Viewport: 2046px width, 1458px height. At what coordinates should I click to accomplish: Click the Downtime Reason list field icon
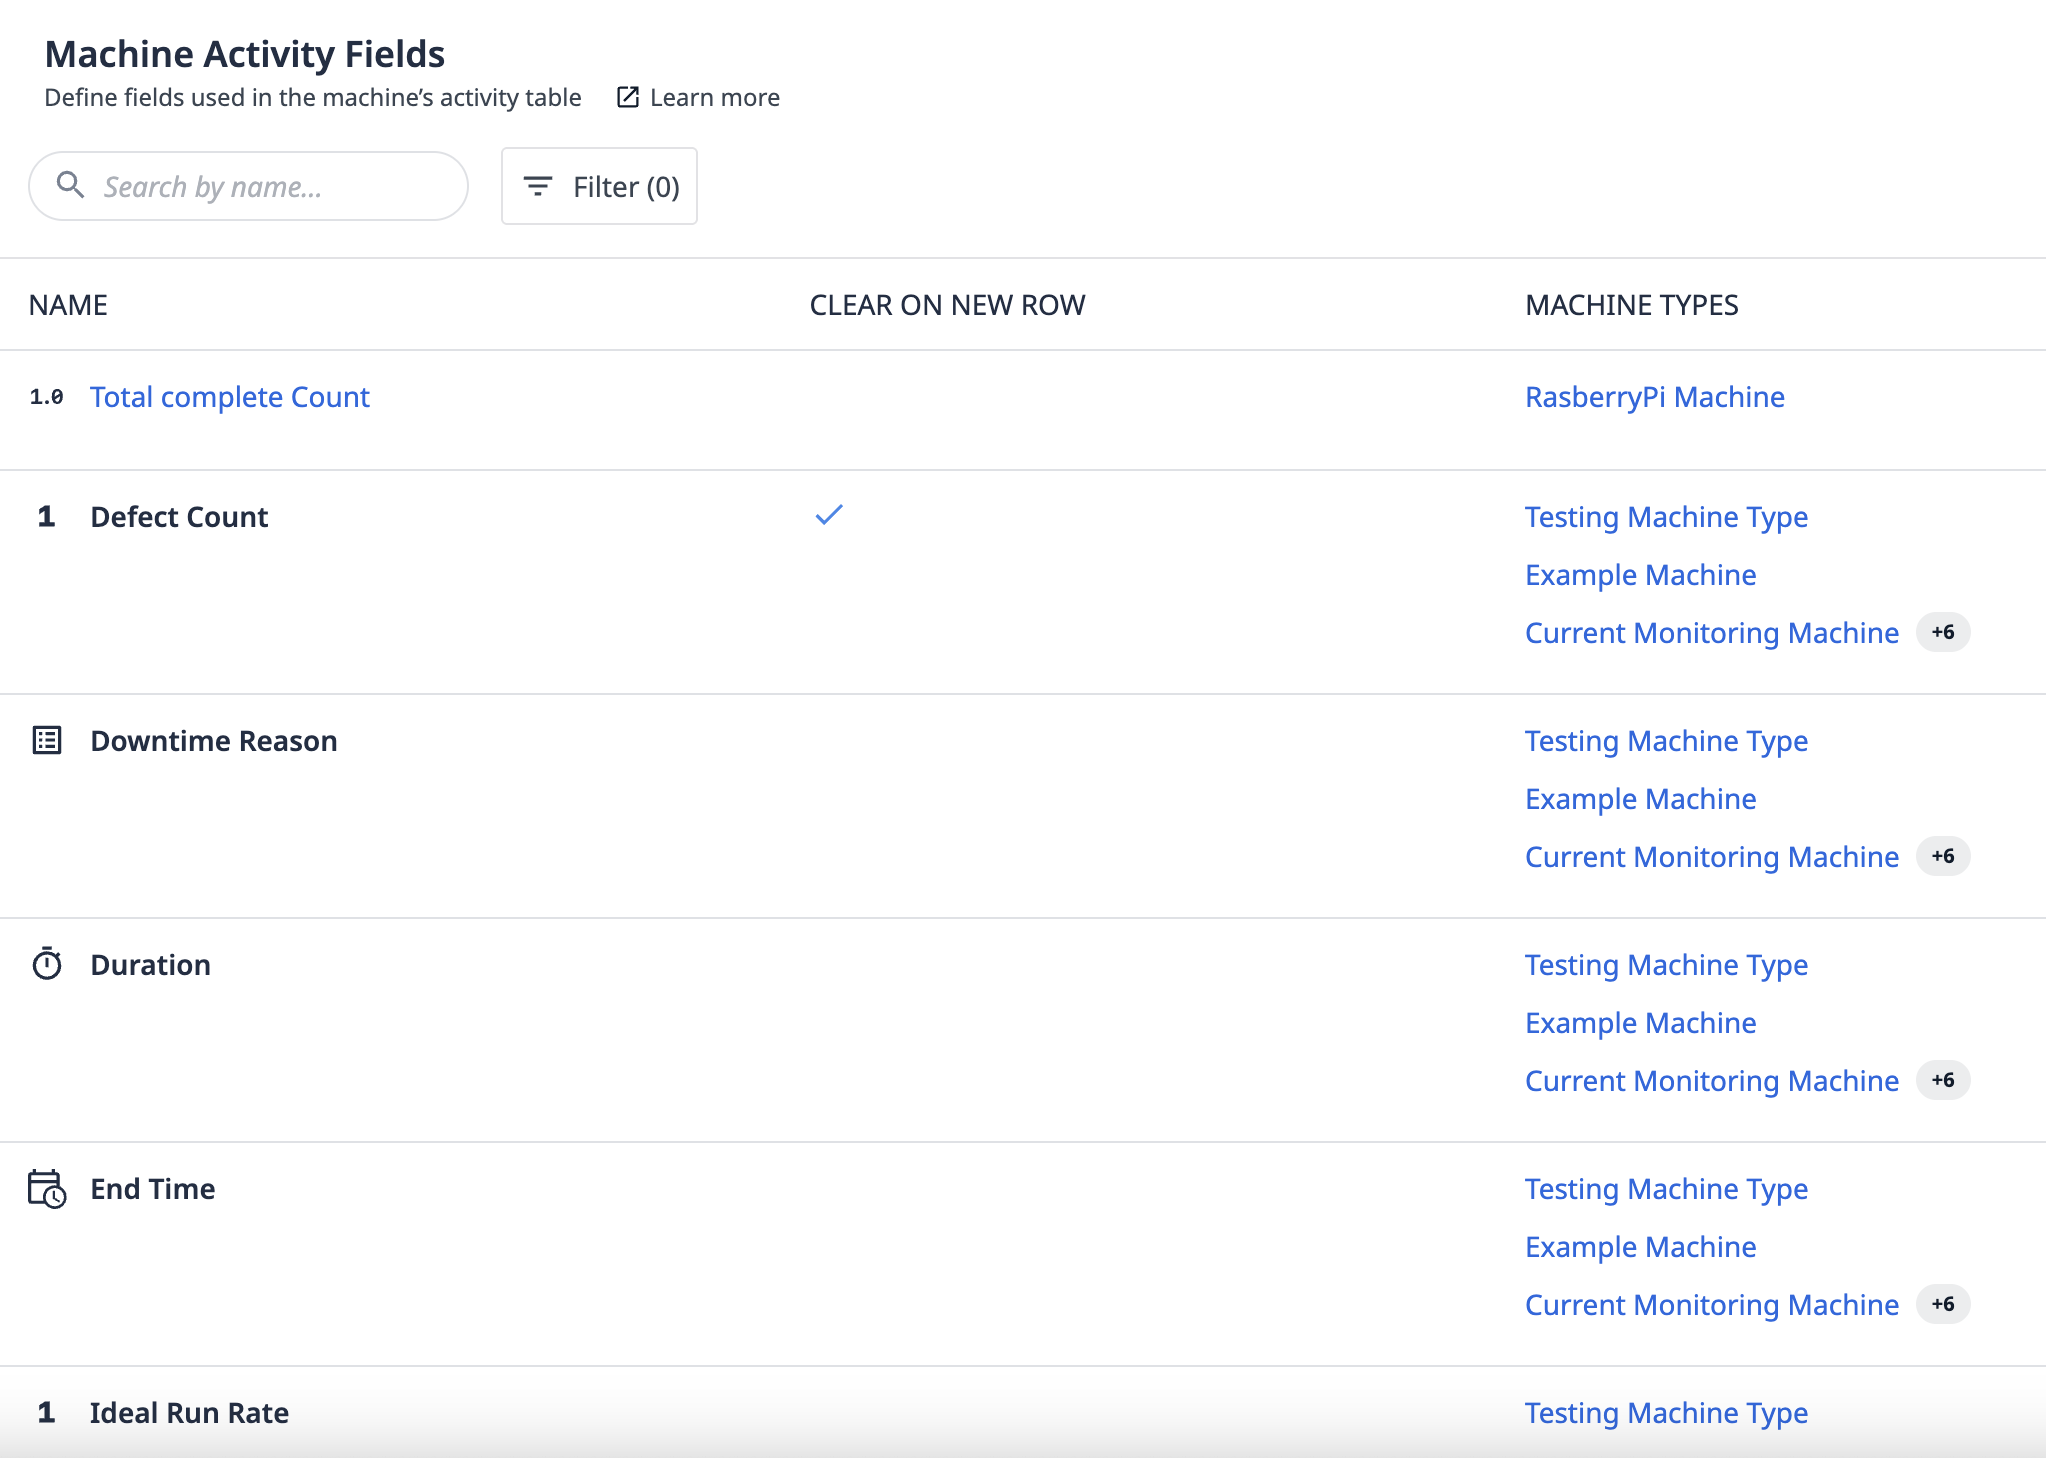[x=47, y=741]
